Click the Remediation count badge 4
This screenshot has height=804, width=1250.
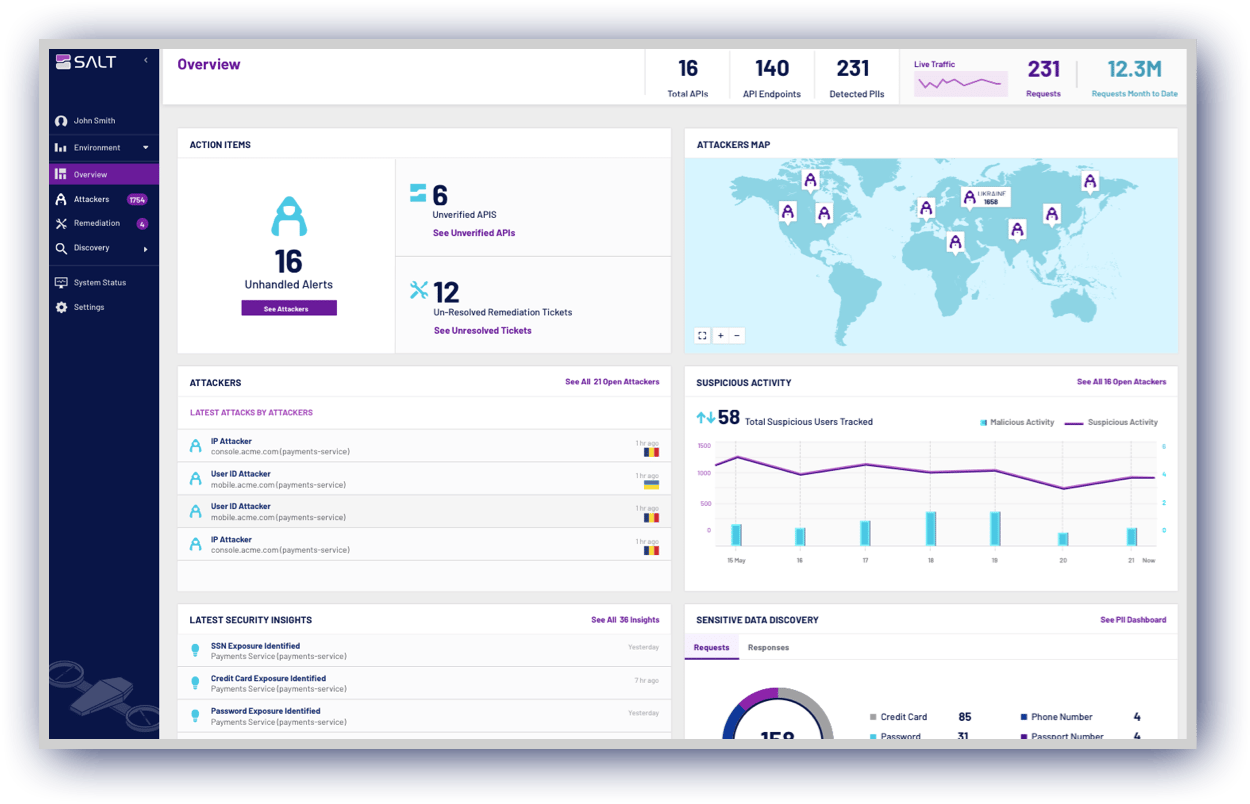(142, 224)
